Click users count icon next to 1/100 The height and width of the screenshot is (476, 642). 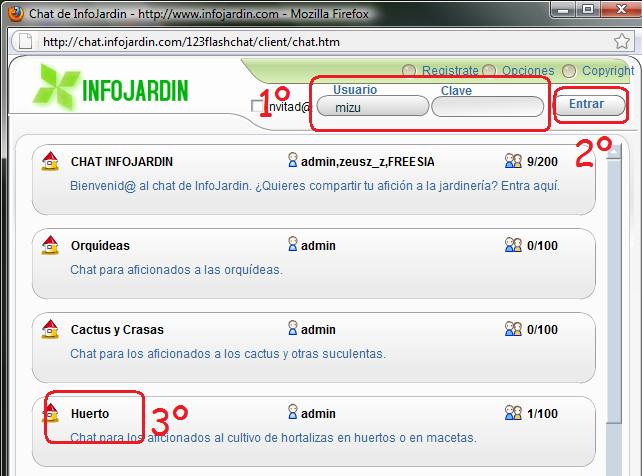click(513, 413)
